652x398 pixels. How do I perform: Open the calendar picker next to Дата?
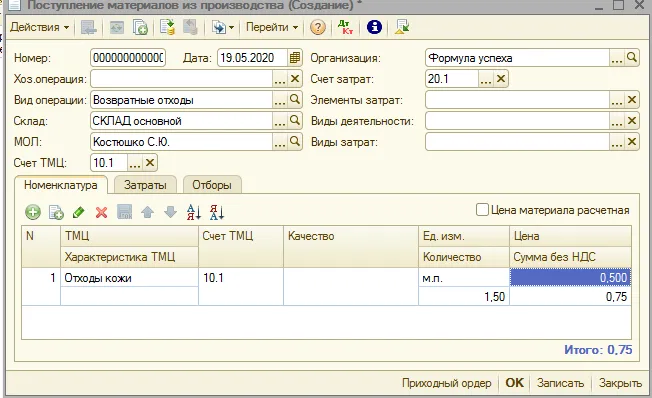pos(295,58)
